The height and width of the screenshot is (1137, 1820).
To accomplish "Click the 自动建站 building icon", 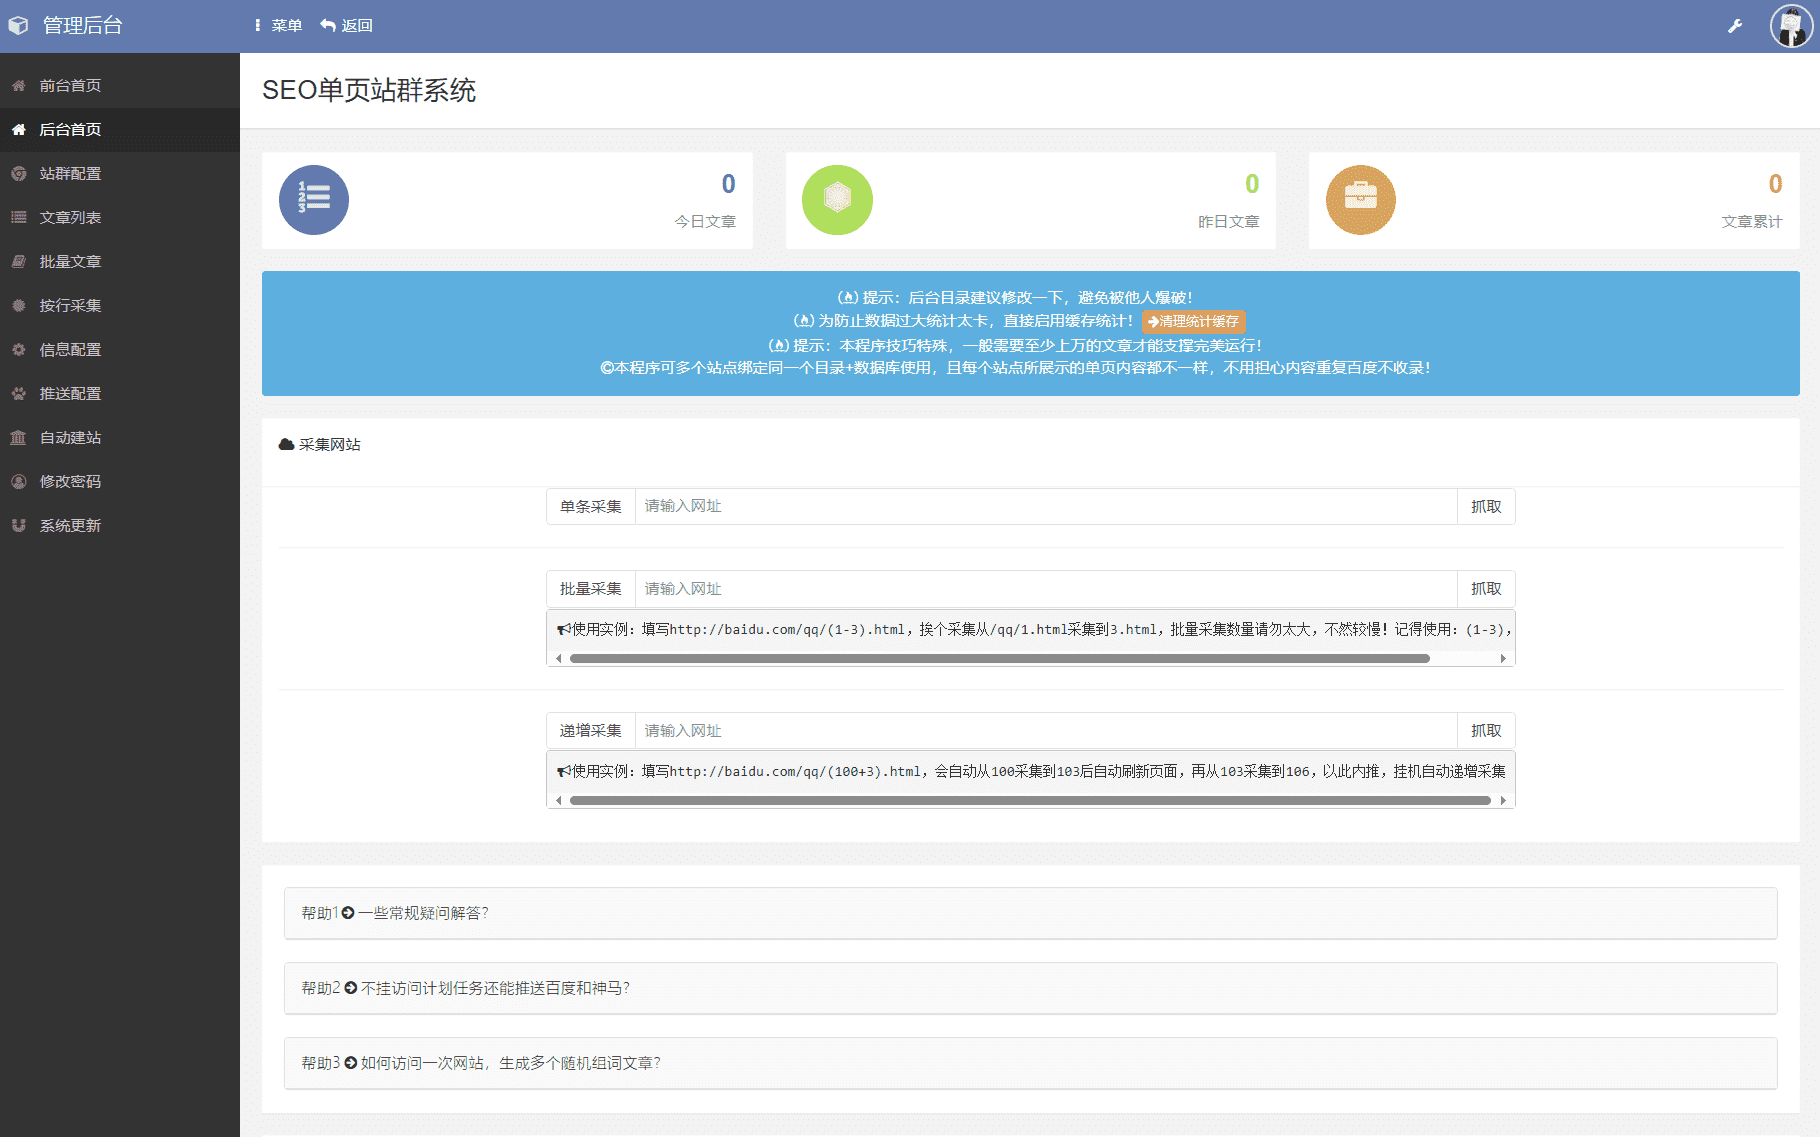I will coord(18,438).
